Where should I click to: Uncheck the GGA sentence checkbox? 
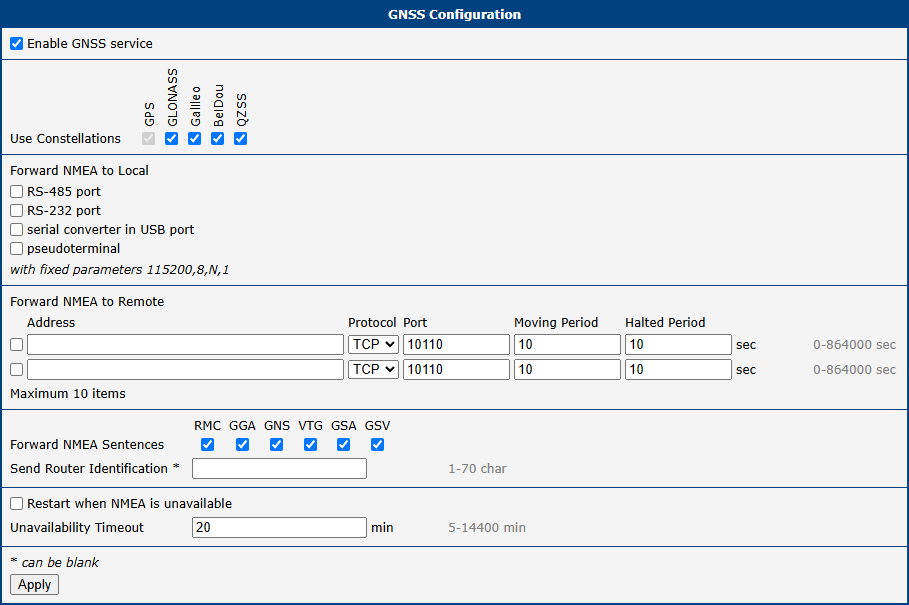pyautogui.click(x=242, y=444)
